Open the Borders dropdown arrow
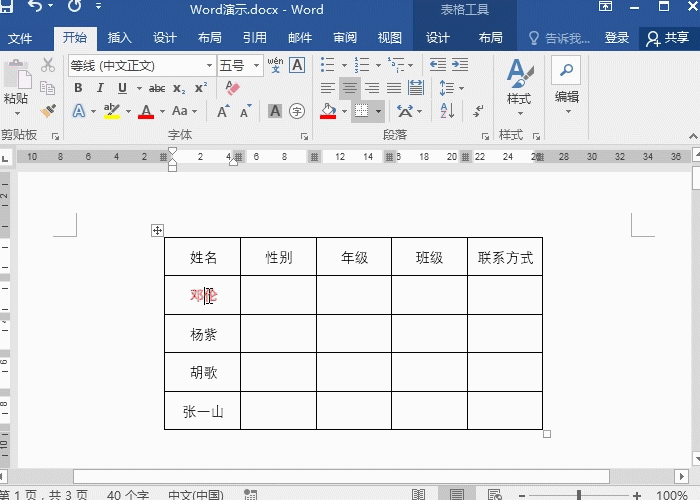 tap(378, 111)
